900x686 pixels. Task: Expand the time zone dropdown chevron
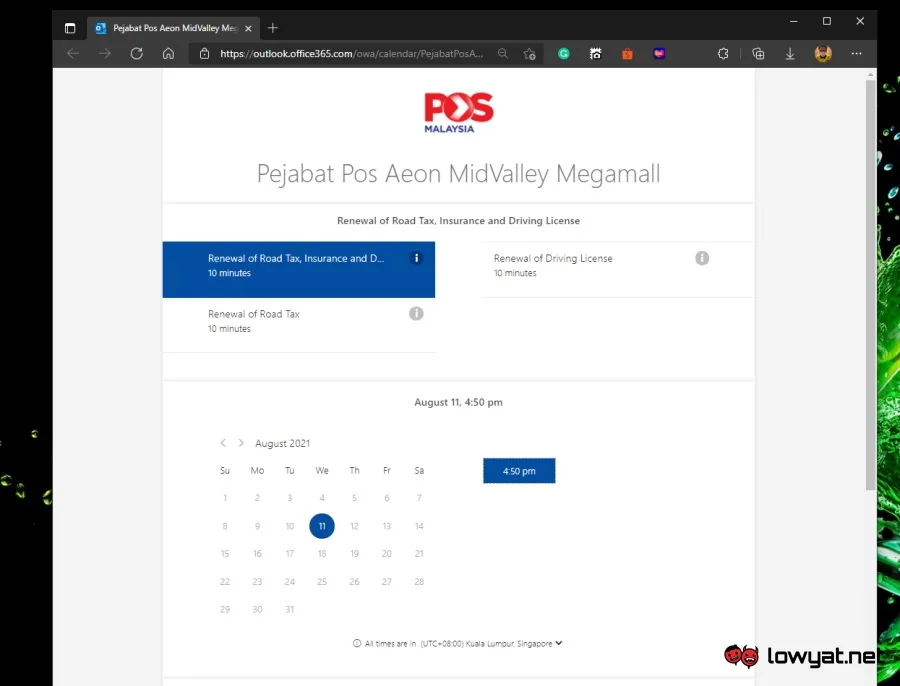point(559,644)
